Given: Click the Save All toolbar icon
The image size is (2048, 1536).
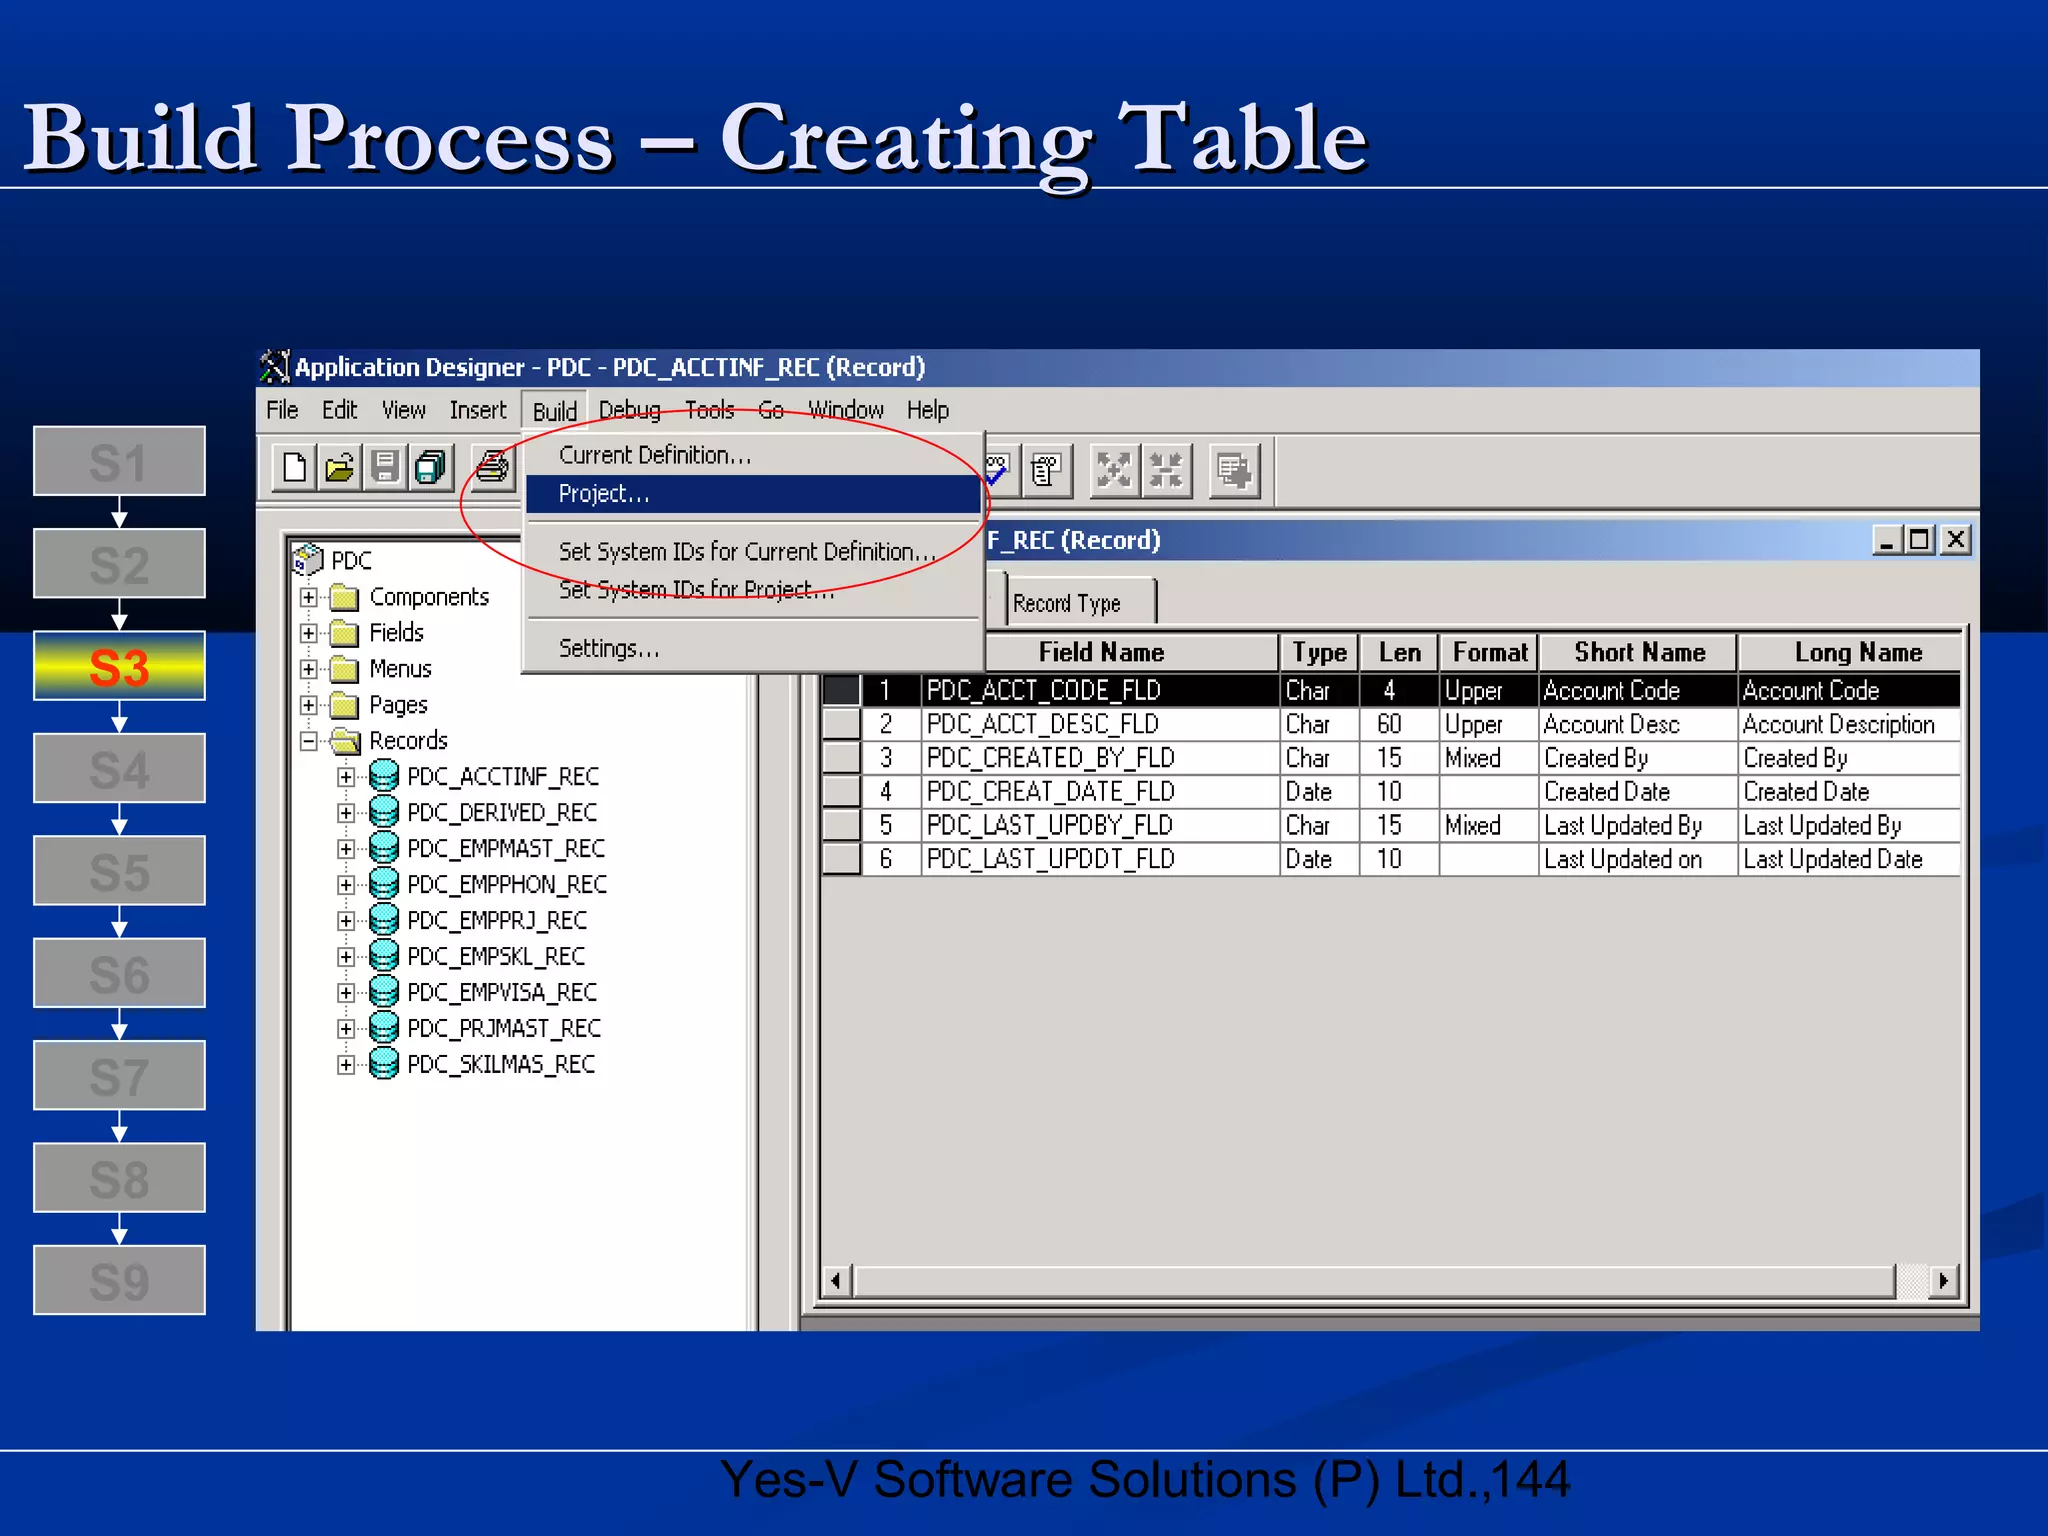Looking at the screenshot, I should 431,468.
